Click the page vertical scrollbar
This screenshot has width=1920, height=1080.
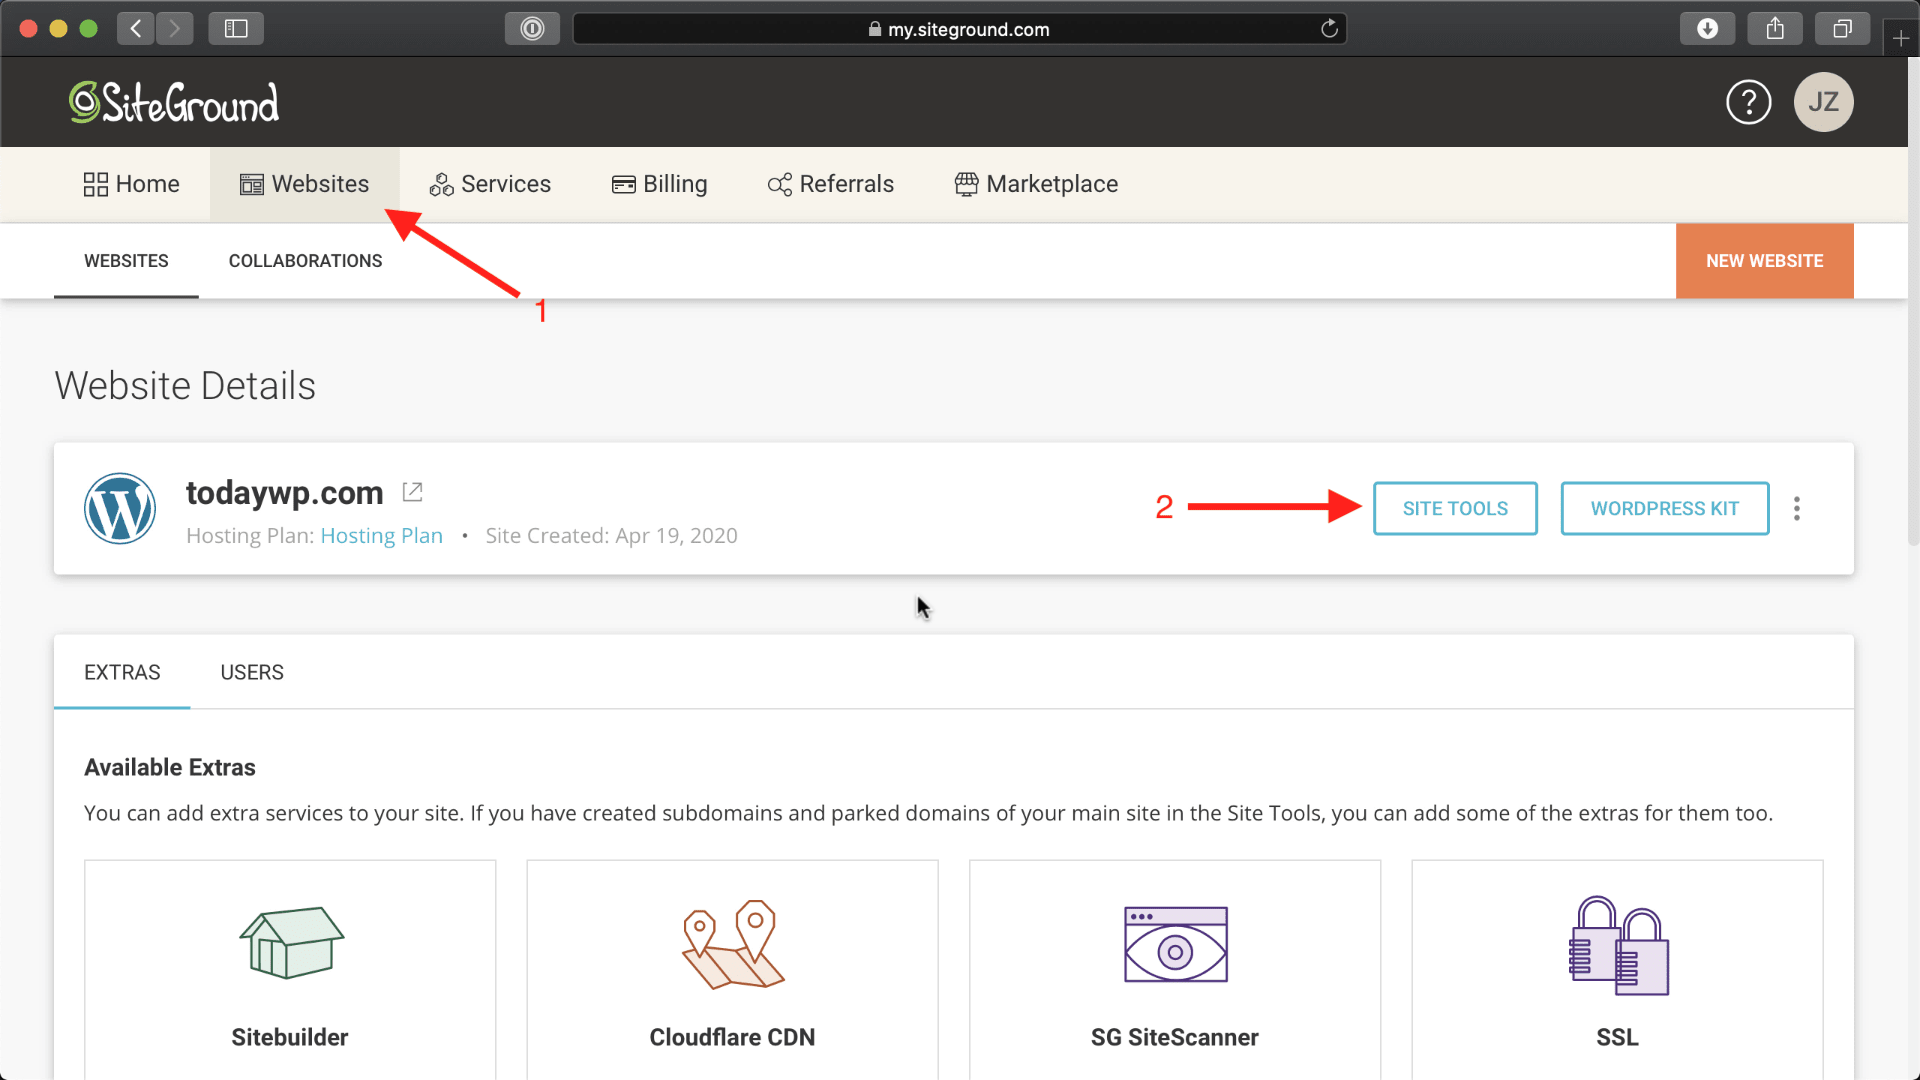(1913, 300)
